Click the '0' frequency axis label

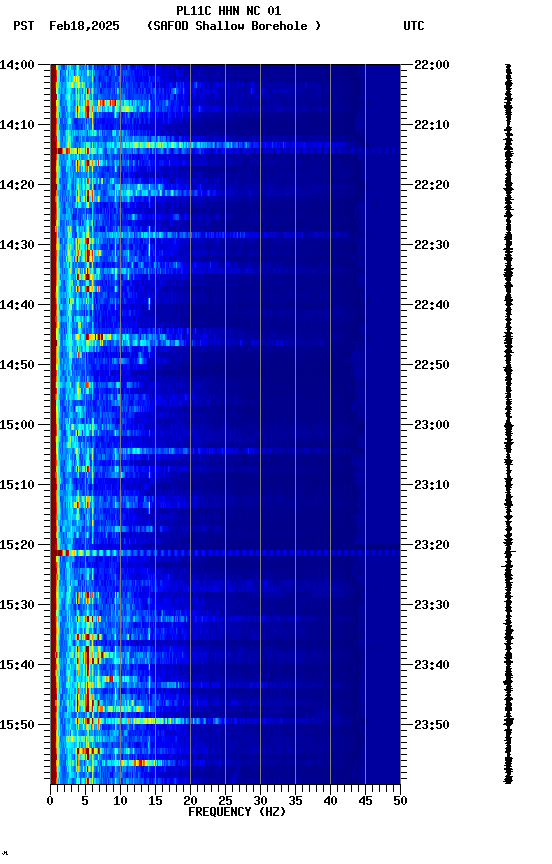(x=50, y=801)
